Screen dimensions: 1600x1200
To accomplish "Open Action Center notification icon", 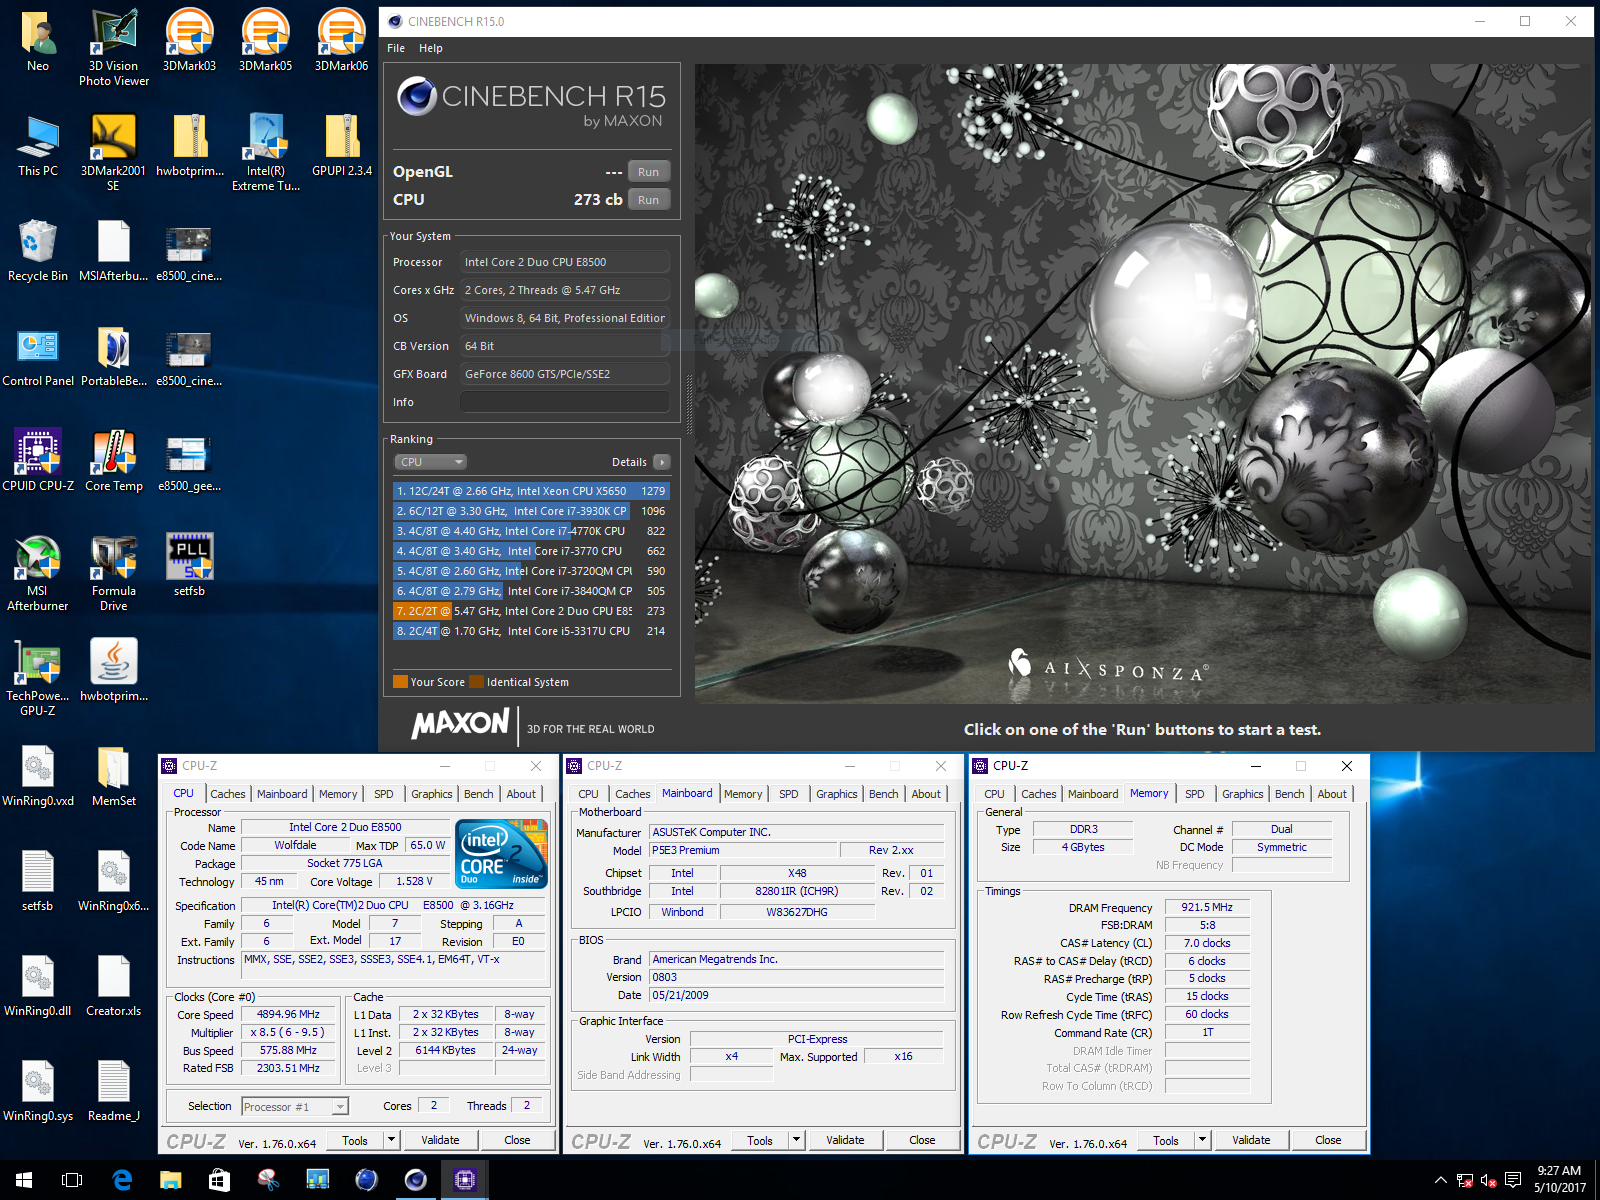I will (1513, 1180).
